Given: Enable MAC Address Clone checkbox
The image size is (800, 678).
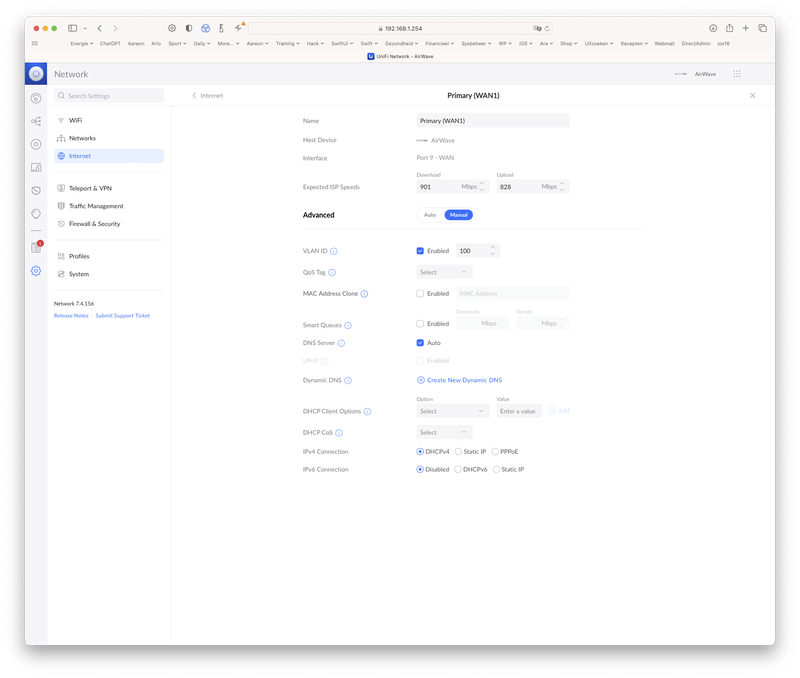Looking at the screenshot, I should pyautogui.click(x=420, y=293).
